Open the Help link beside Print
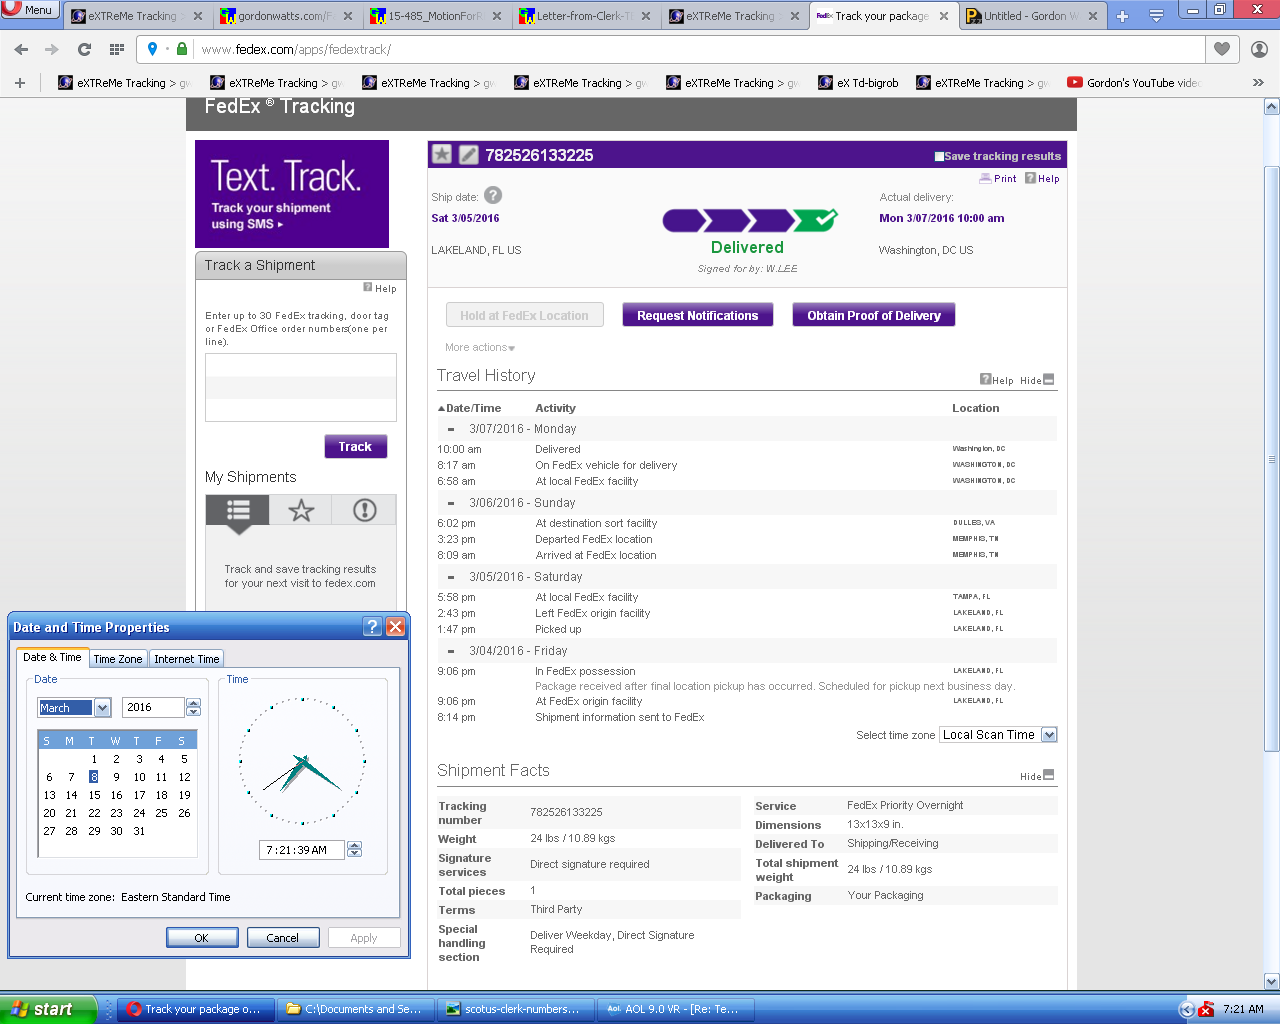The image size is (1280, 1024). tap(1042, 179)
